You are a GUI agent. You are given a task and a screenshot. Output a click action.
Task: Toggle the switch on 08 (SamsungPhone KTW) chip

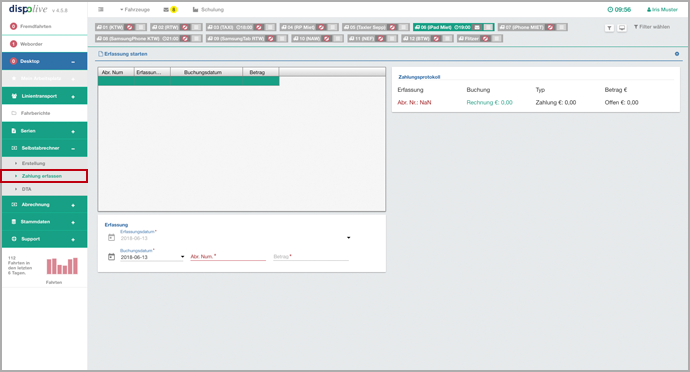coord(196,39)
